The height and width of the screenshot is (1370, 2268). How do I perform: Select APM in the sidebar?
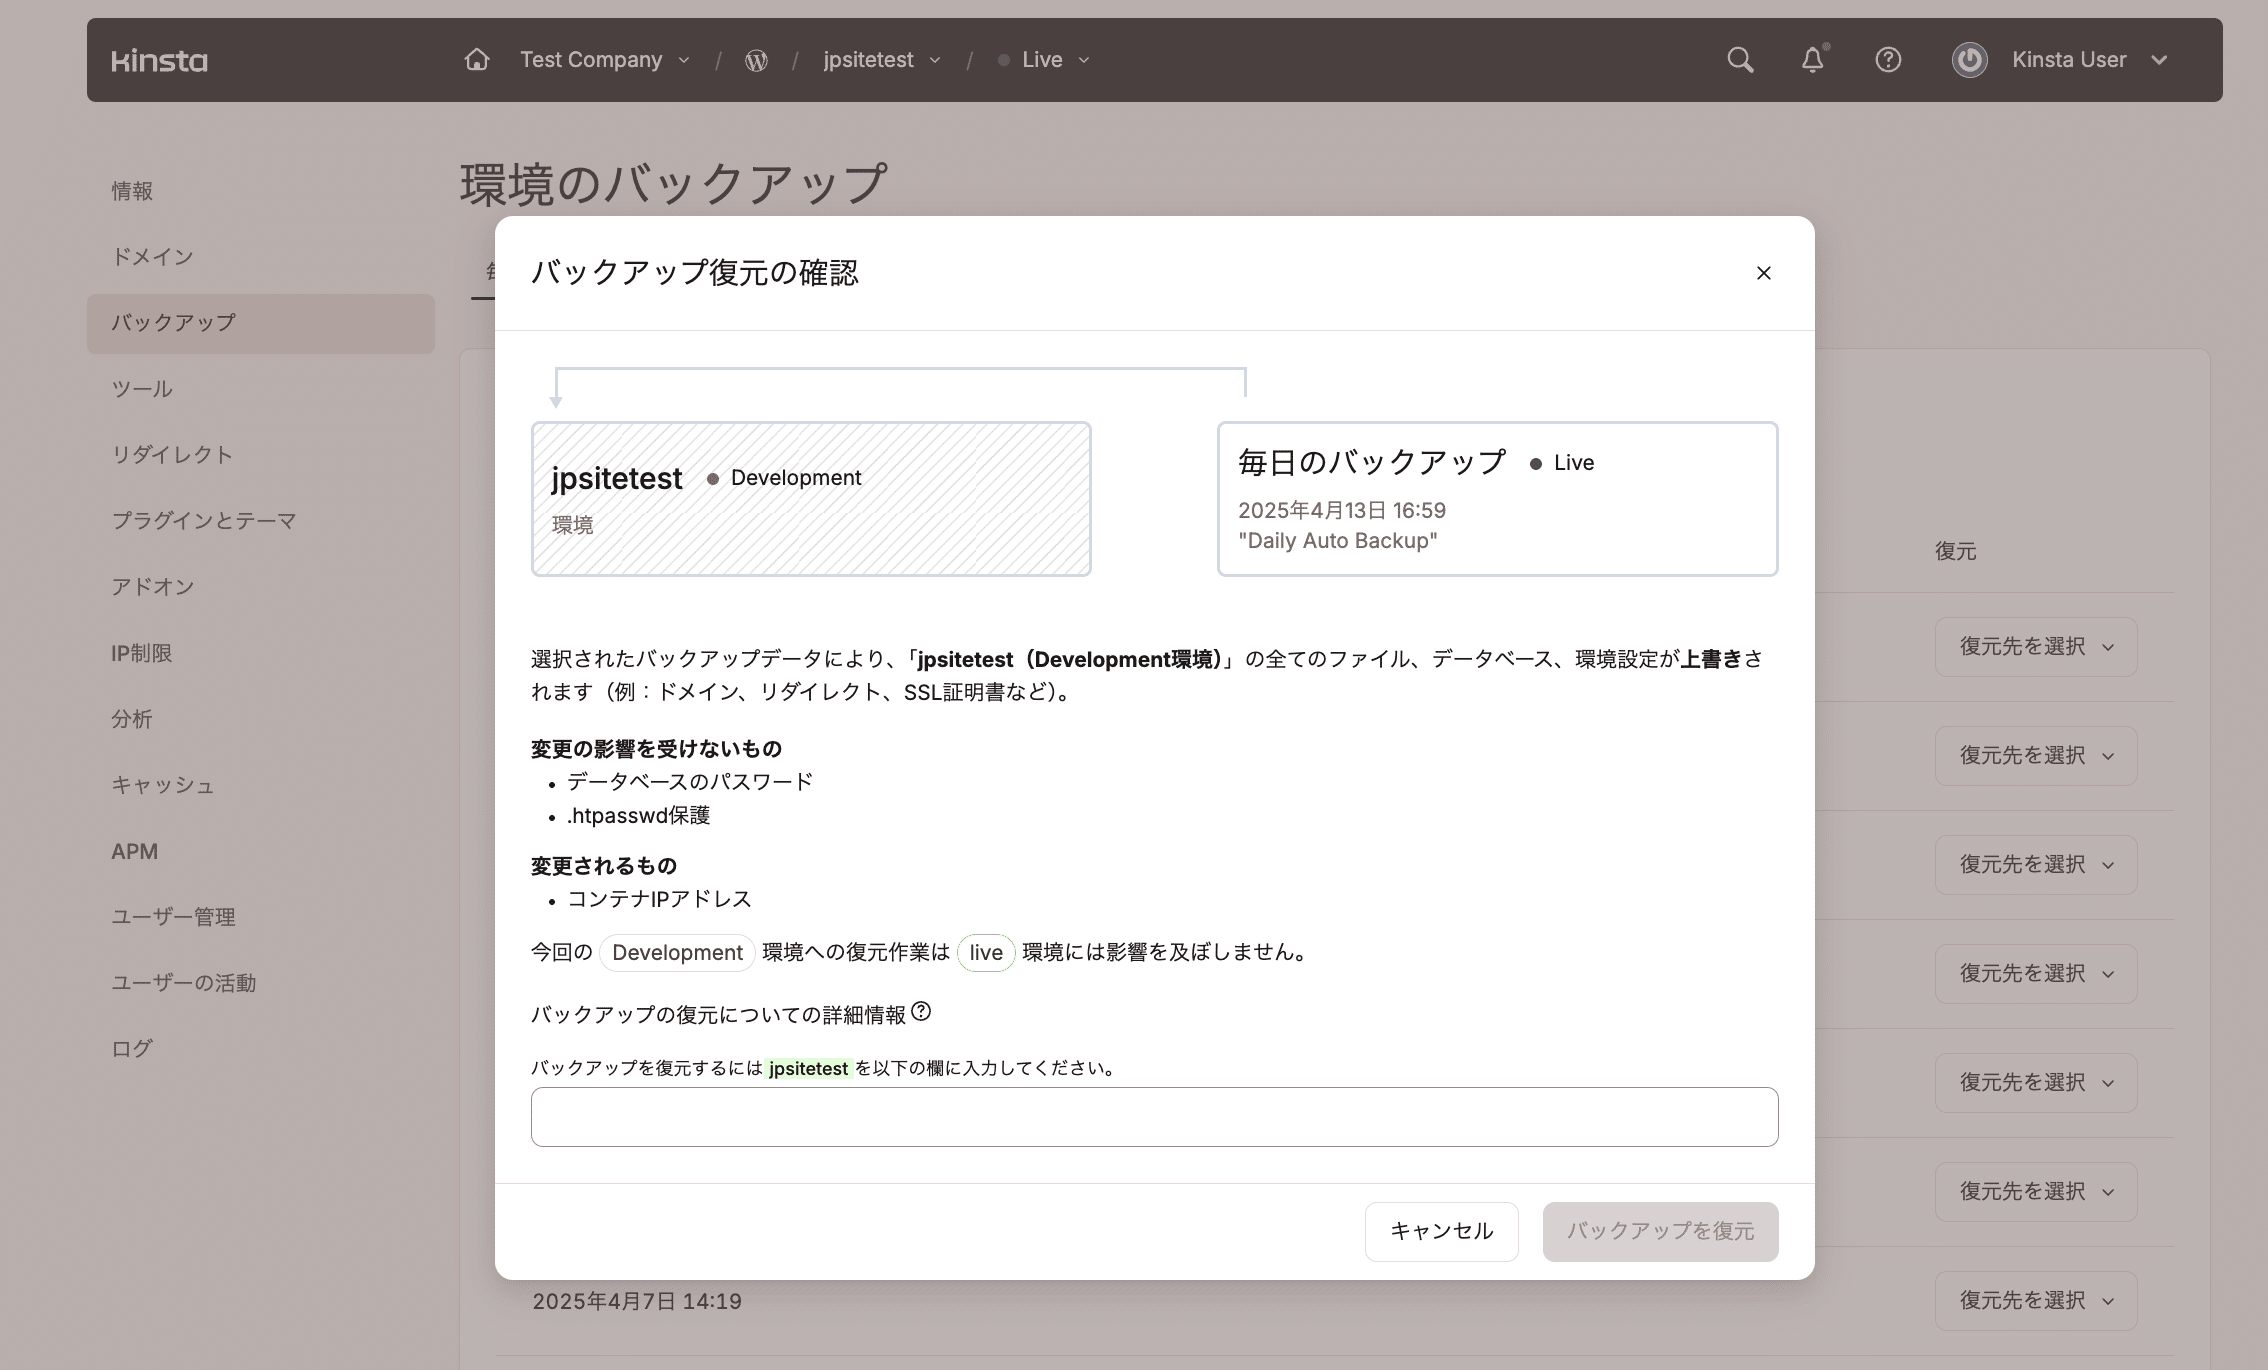pyautogui.click(x=133, y=851)
